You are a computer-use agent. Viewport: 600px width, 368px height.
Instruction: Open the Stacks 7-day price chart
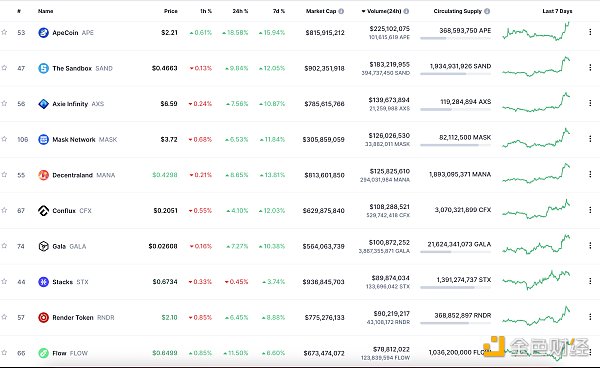coord(536,280)
